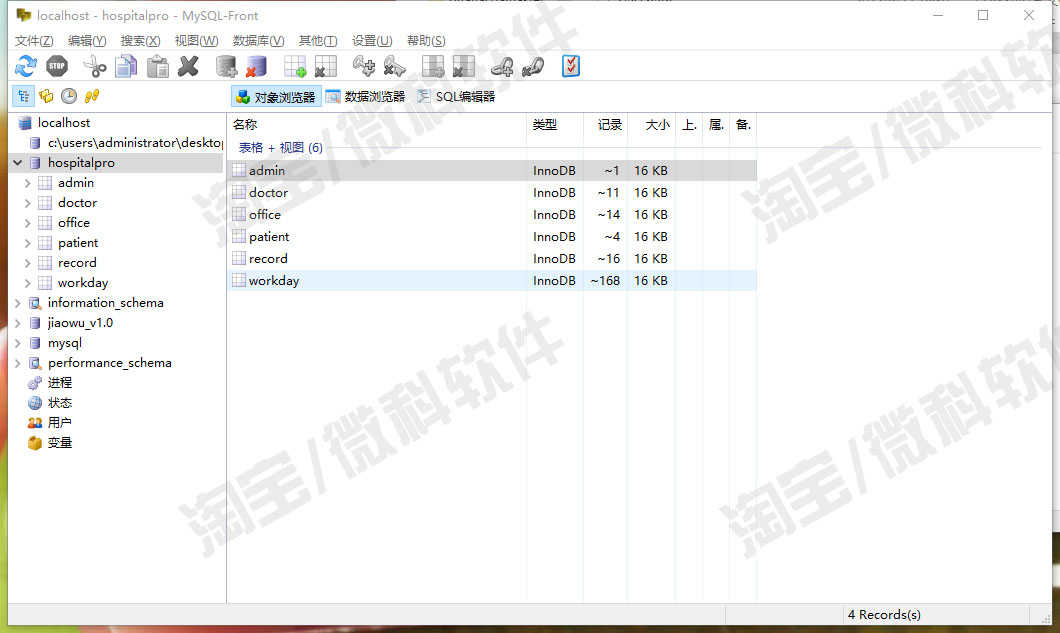1060x633 pixels.
Task: Open the 帮助(S) menu
Action: [426, 41]
